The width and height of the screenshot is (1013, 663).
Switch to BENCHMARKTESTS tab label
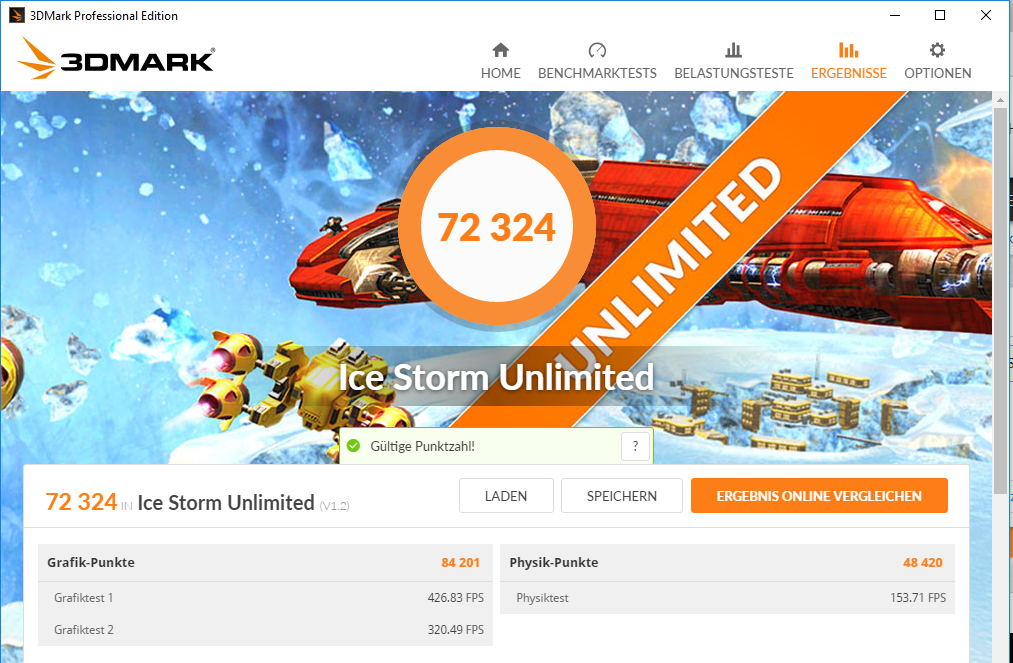[x=597, y=74]
